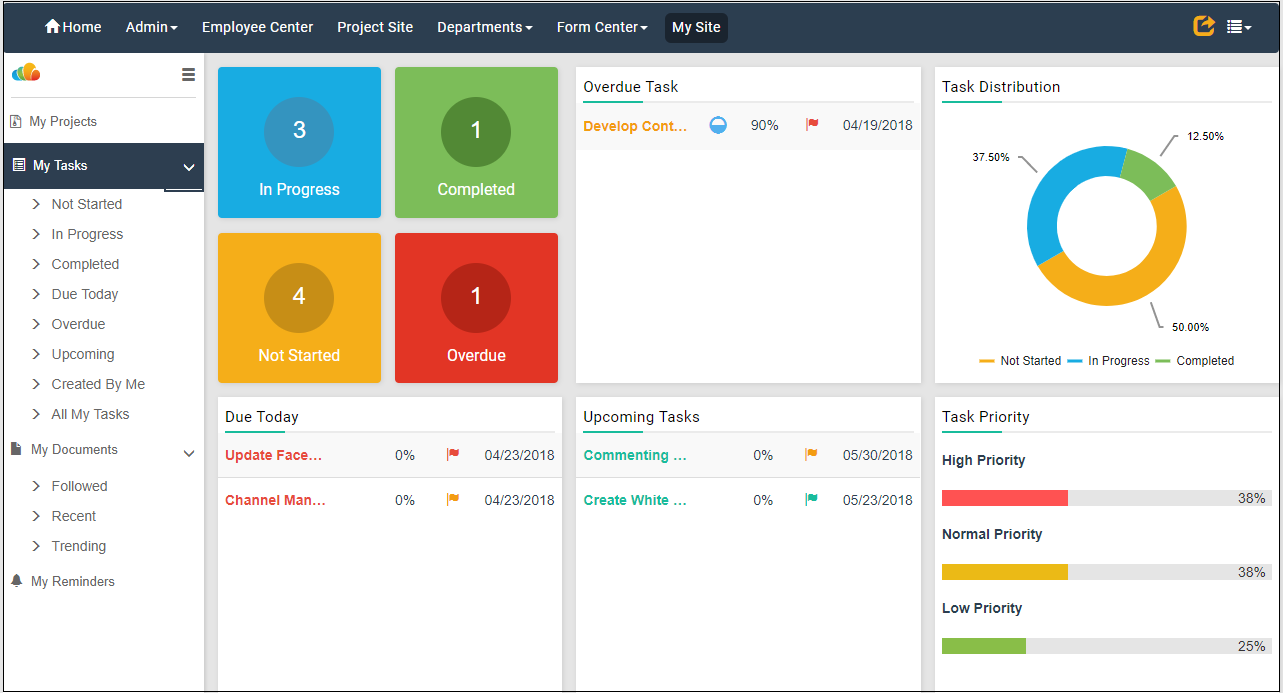Open the list view menu icon at top right
This screenshot has width=1283, height=693.
point(1238,27)
